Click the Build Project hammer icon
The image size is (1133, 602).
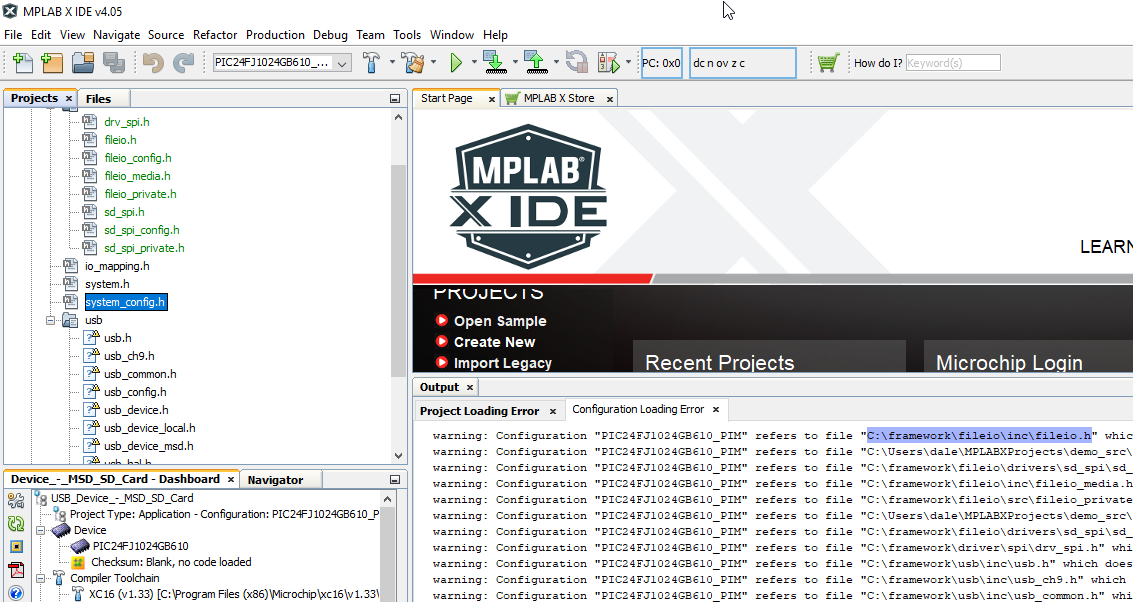click(x=371, y=63)
